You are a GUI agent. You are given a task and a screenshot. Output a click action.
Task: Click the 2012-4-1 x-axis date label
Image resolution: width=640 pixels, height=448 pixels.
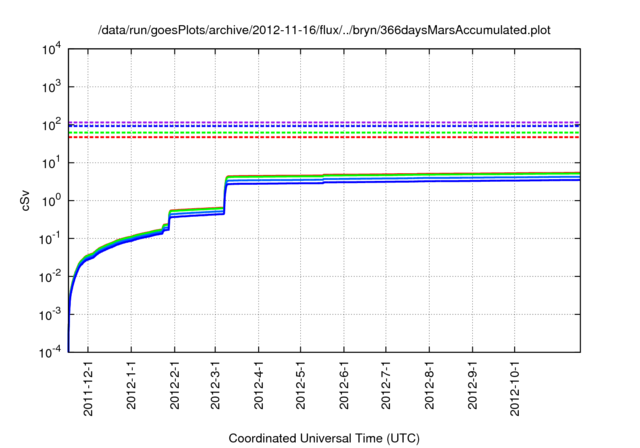tap(259, 384)
